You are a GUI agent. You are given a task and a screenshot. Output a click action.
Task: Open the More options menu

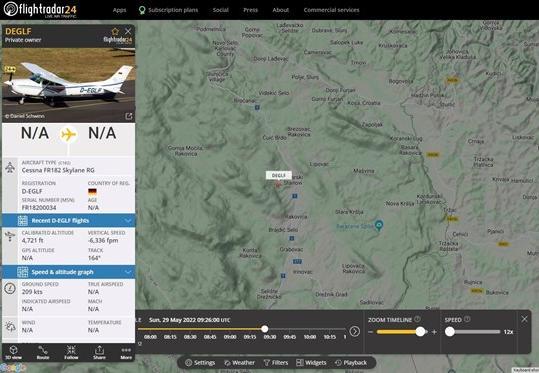pyautogui.click(x=126, y=352)
